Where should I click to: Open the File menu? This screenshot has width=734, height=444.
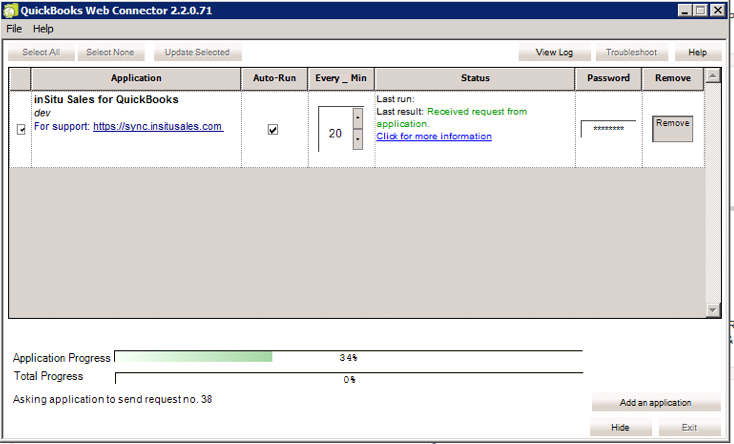click(x=14, y=29)
